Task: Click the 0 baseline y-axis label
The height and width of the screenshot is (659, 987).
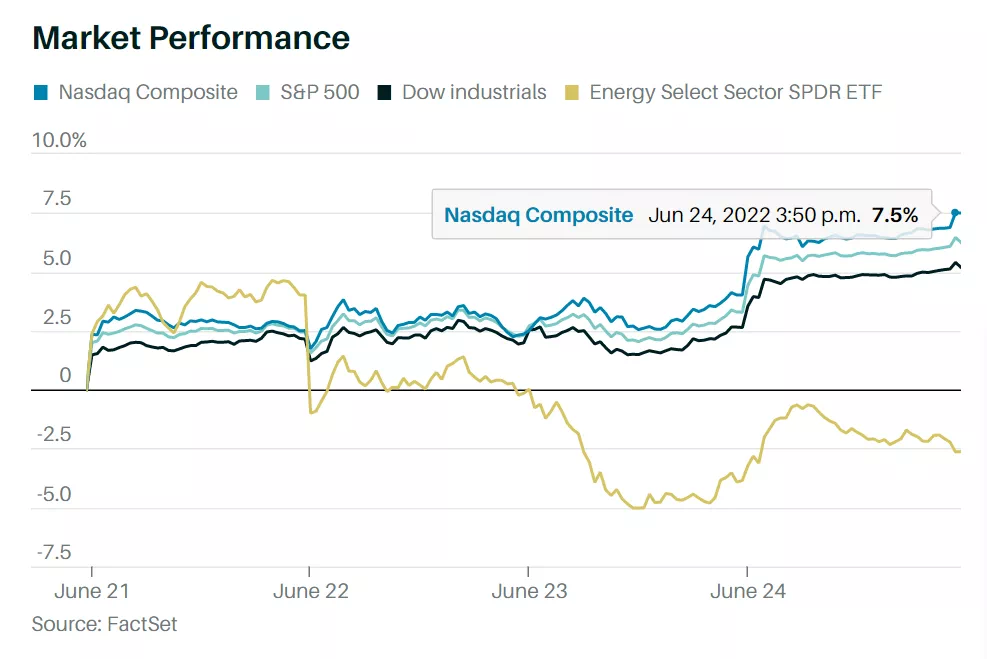Action: pyautogui.click(x=65, y=376)
